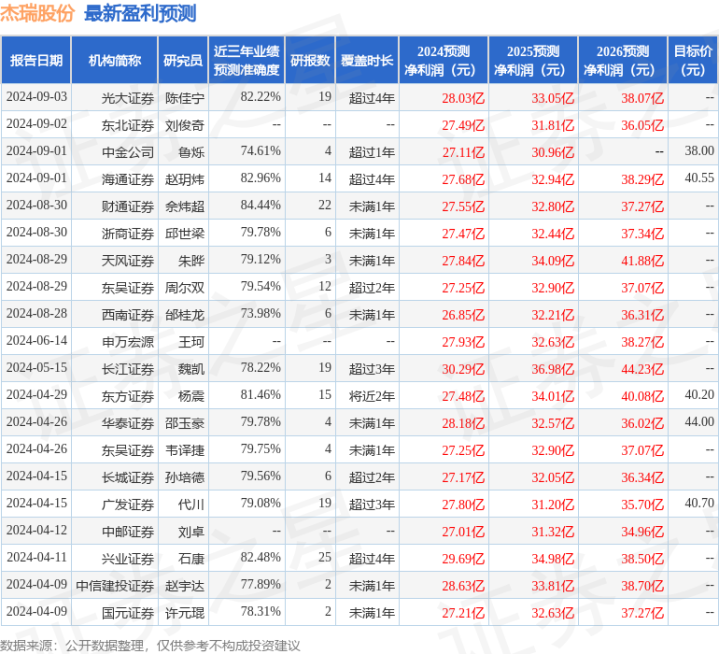Click the 杰瑞股份 title text

[x=38, y=13]
